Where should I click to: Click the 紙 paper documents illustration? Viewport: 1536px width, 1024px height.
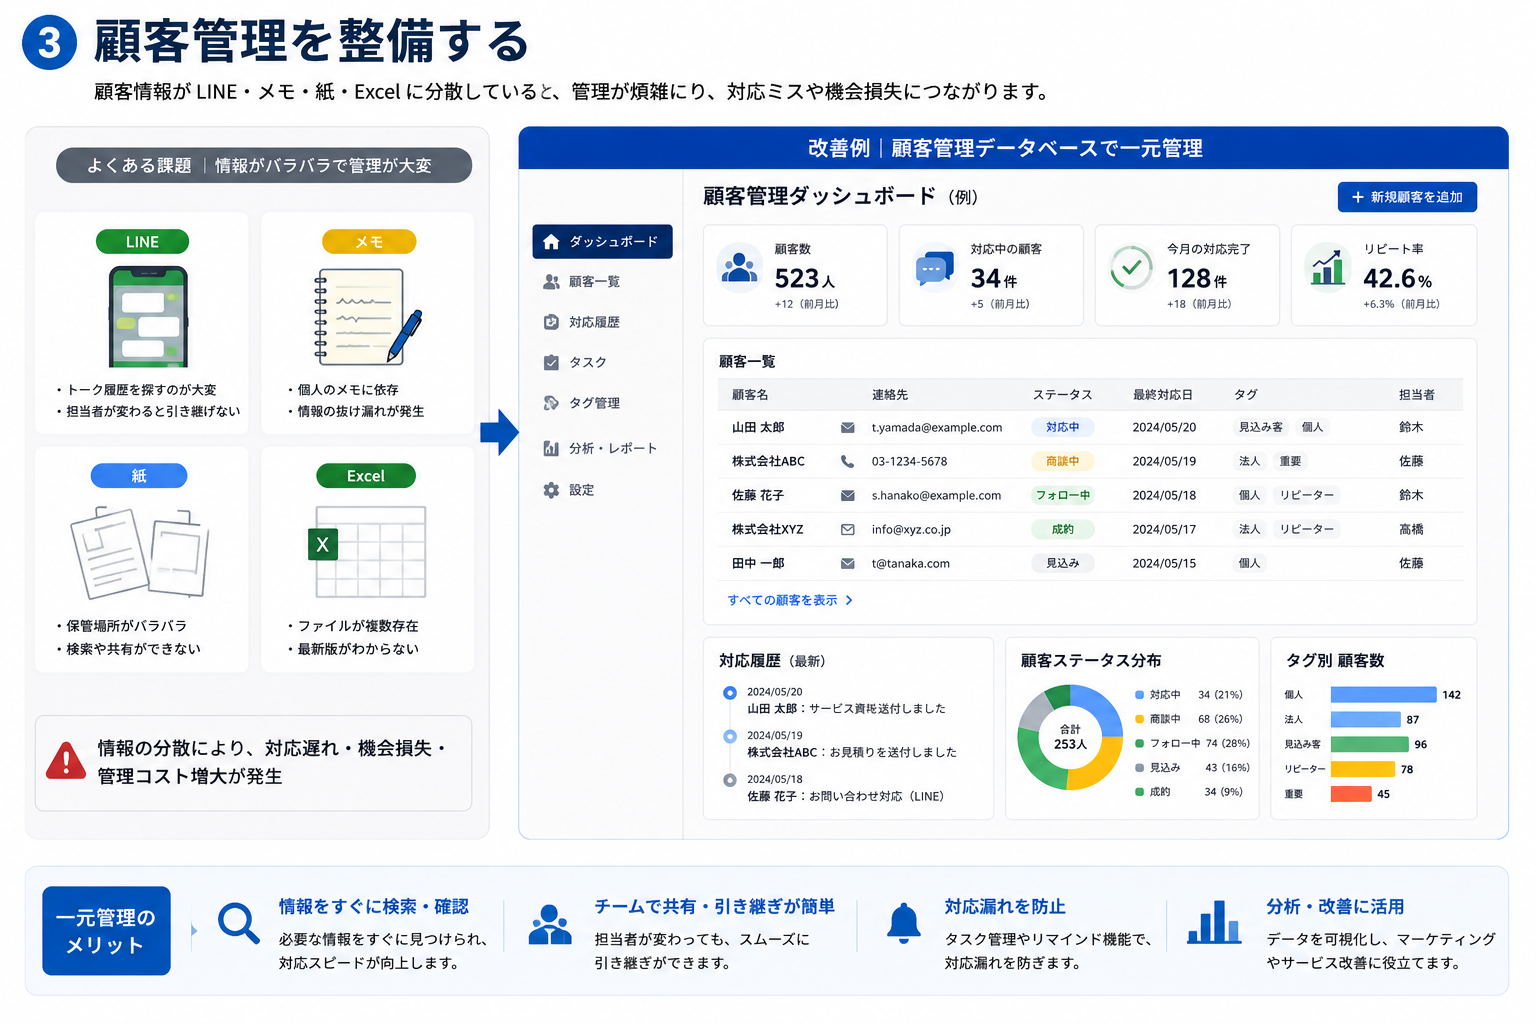point(140,551)
